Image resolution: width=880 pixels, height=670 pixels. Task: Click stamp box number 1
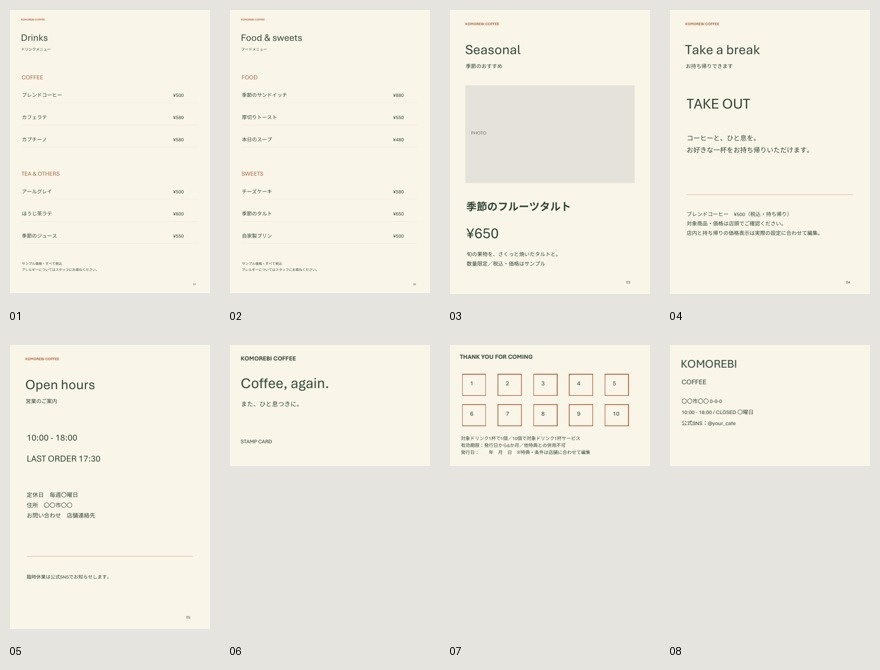tap(474, 384)
